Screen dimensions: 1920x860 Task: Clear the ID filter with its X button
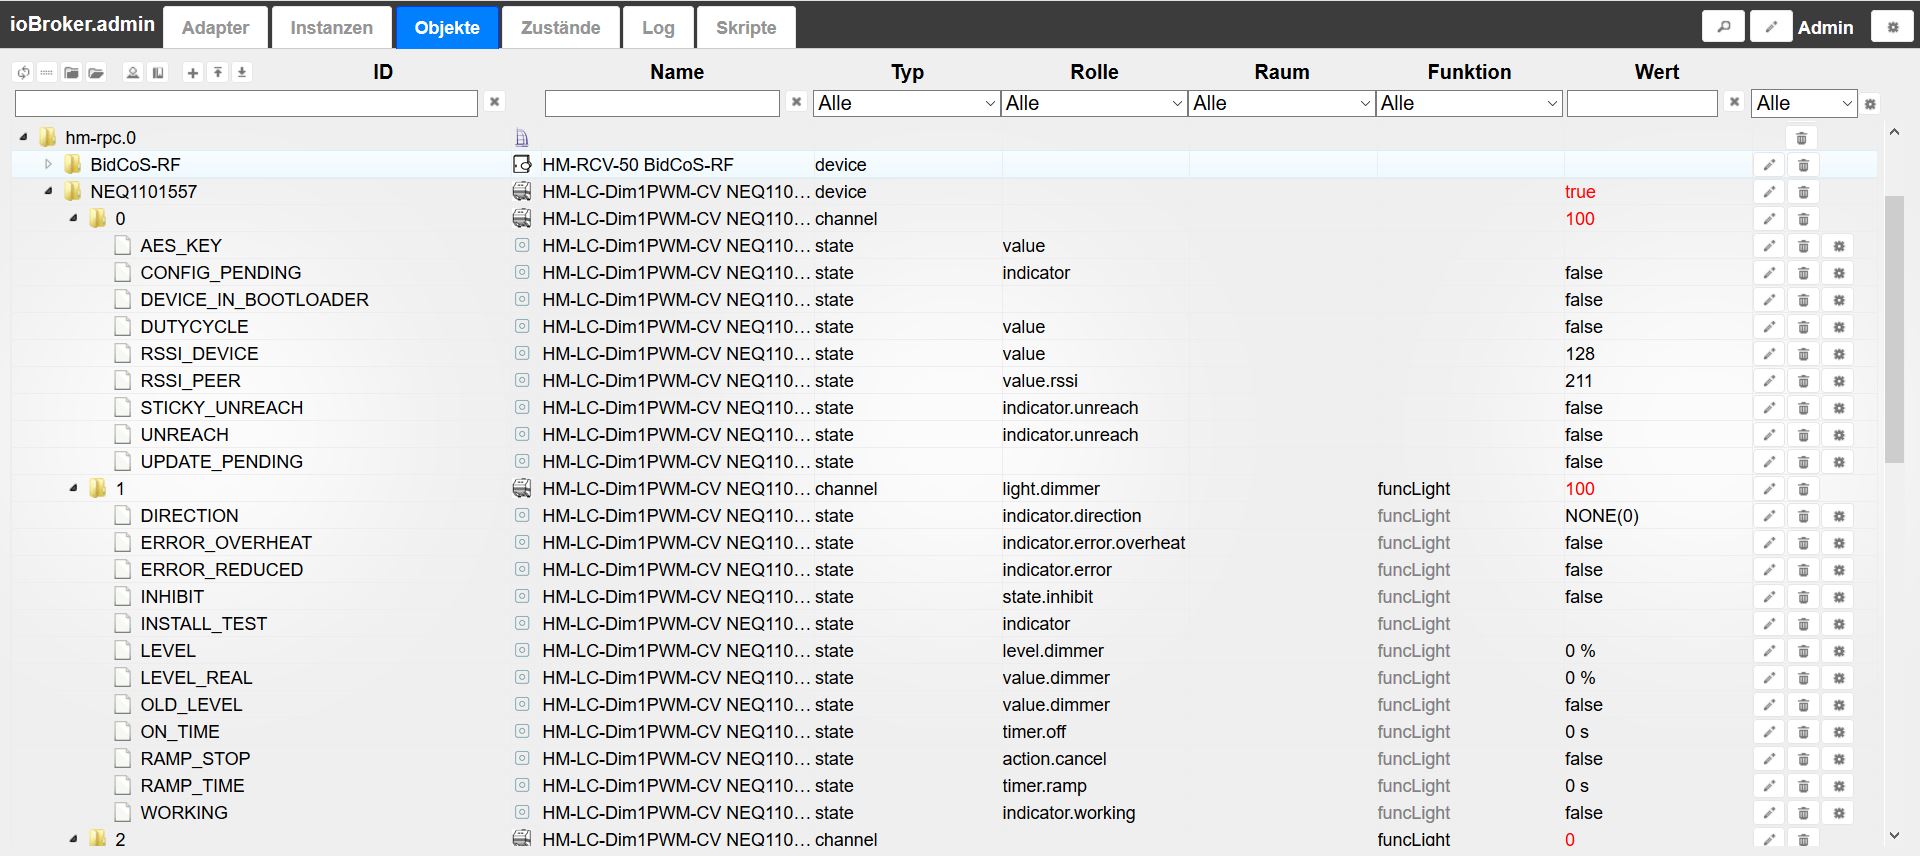pyautogui.click(x=494, y=102)
